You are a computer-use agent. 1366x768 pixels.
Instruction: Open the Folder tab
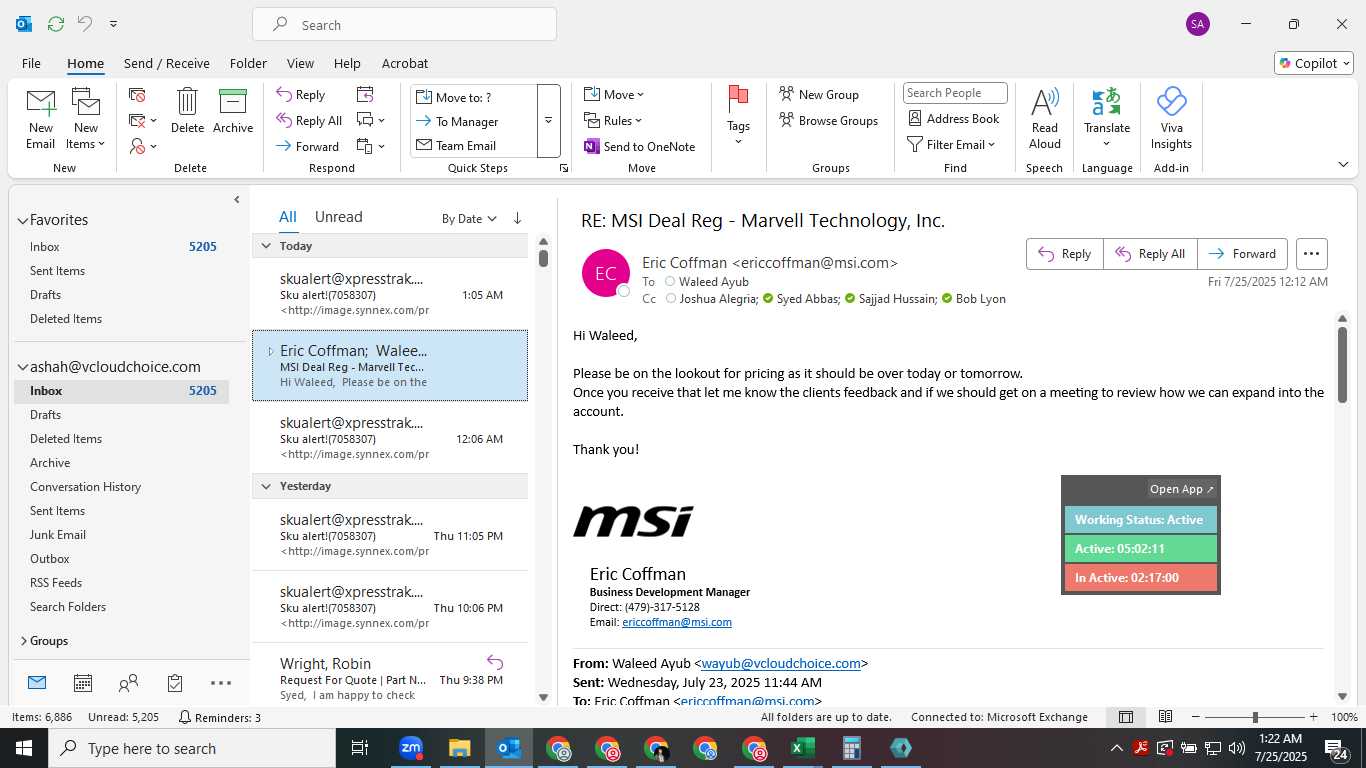(x=248, y=63)
